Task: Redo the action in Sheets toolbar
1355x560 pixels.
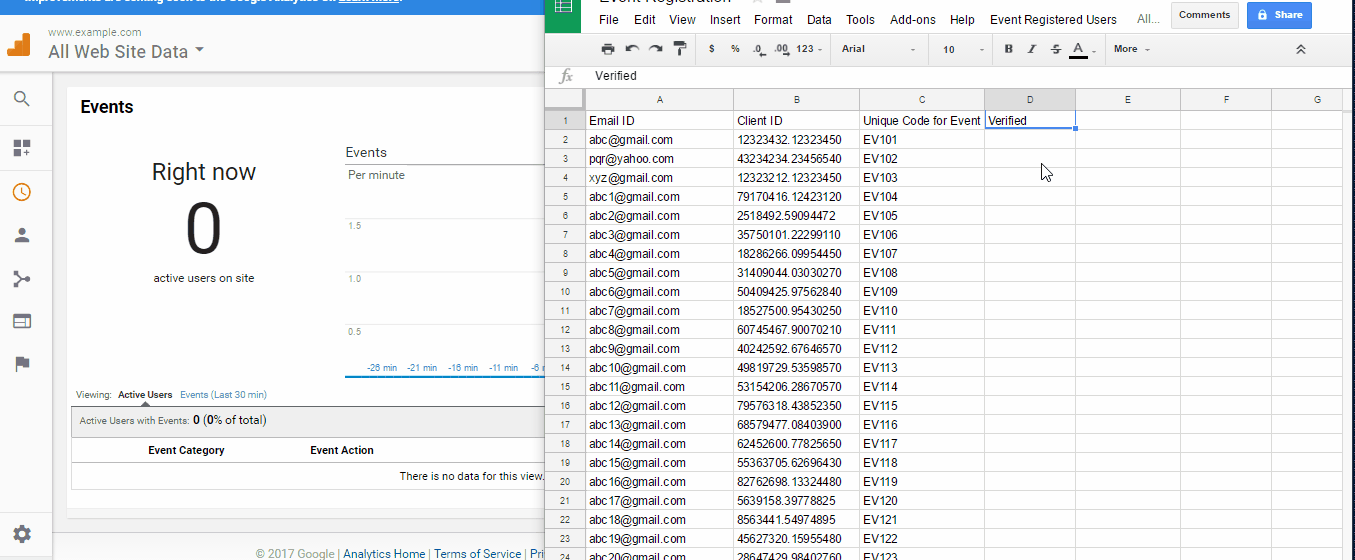Action: (x=656, y=48)
